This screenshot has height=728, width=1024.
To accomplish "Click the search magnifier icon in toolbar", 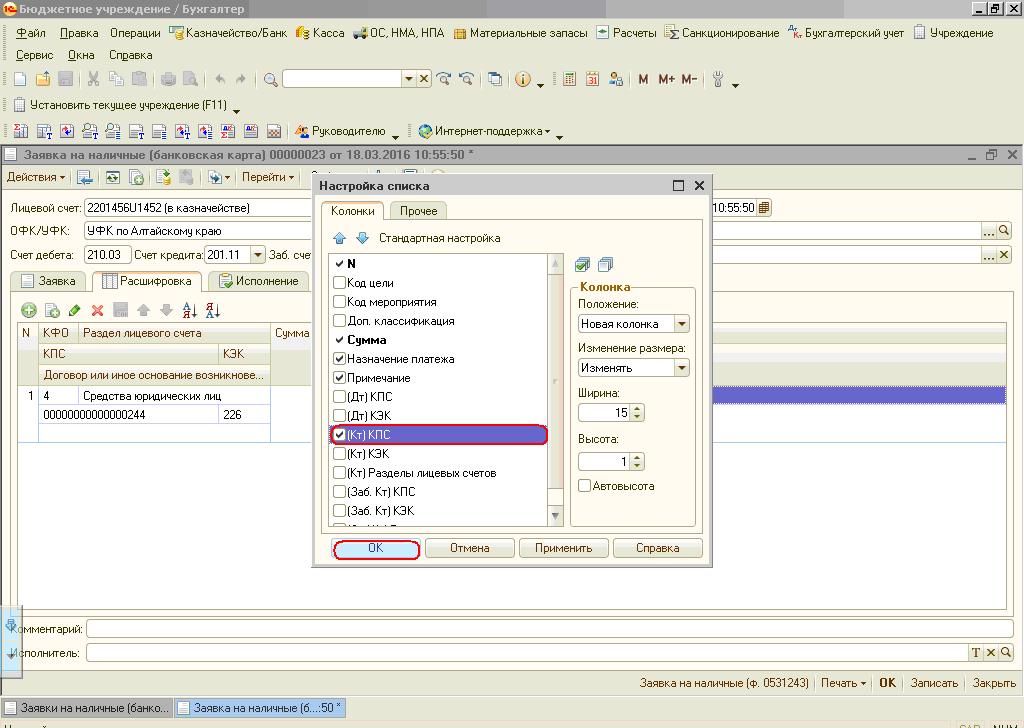I will point(271,80).
